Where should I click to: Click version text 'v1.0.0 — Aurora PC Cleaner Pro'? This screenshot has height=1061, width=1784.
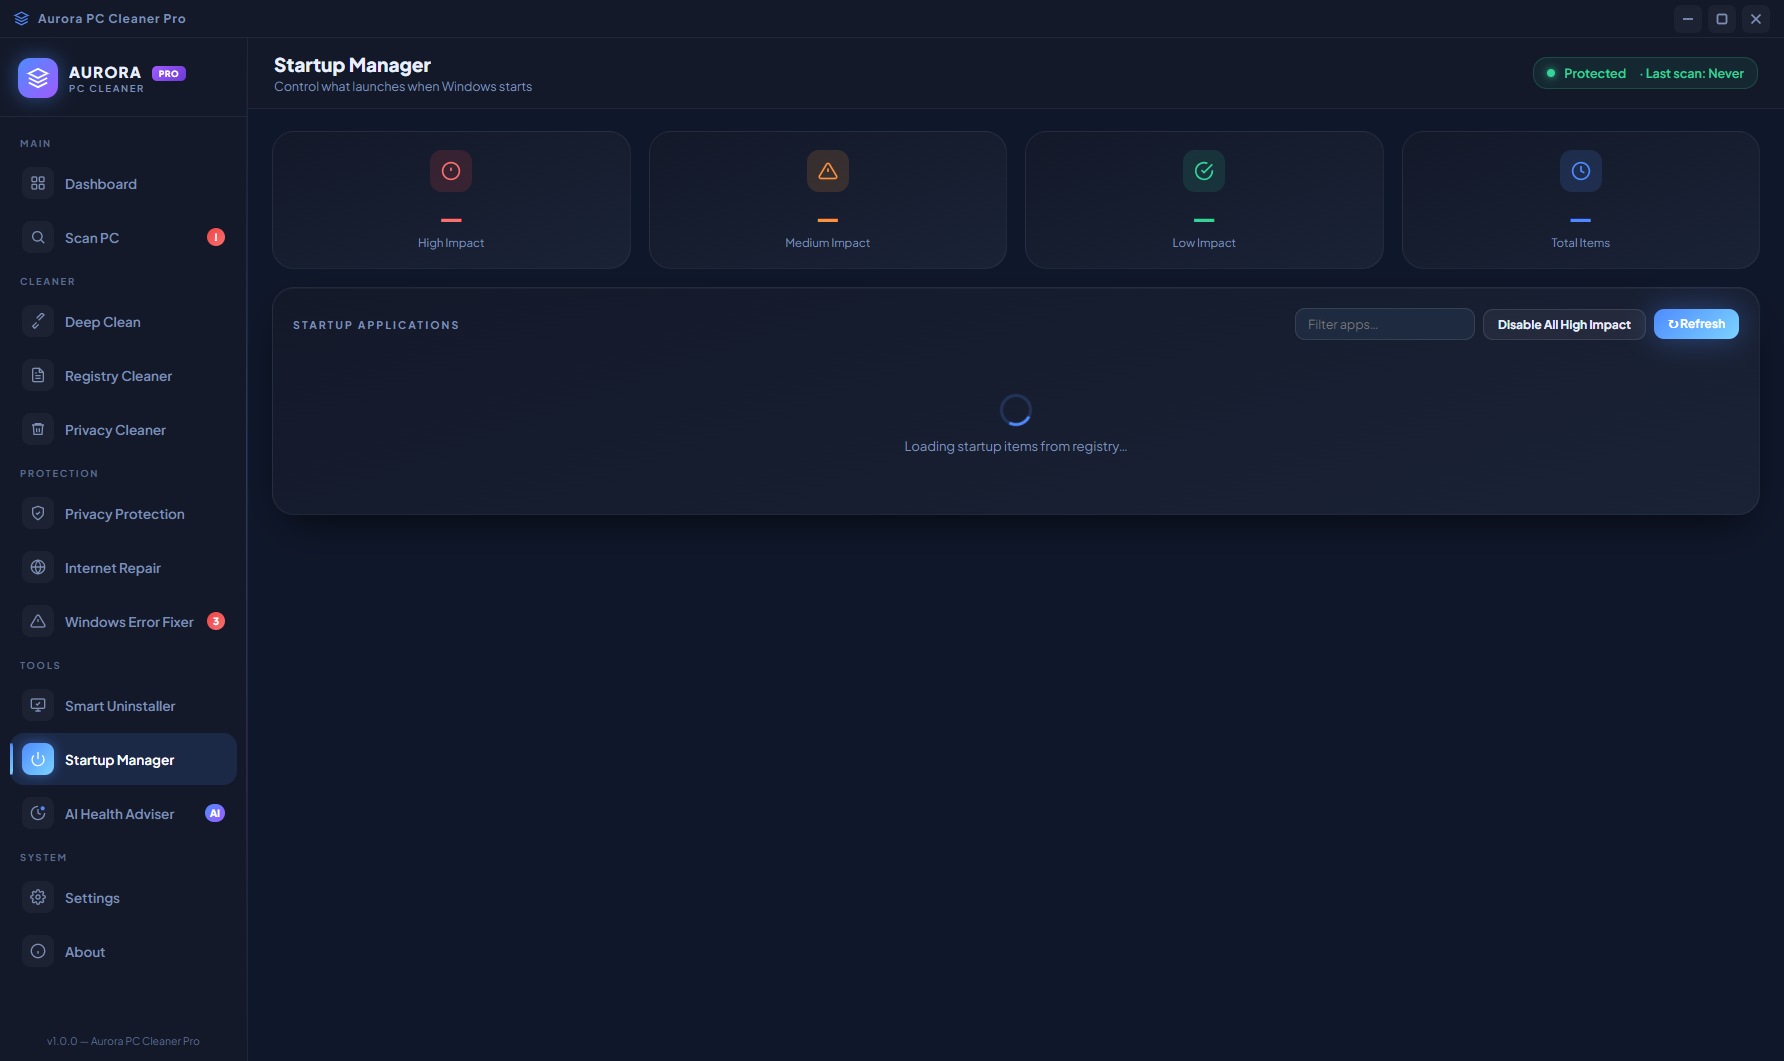[123, 1041]
